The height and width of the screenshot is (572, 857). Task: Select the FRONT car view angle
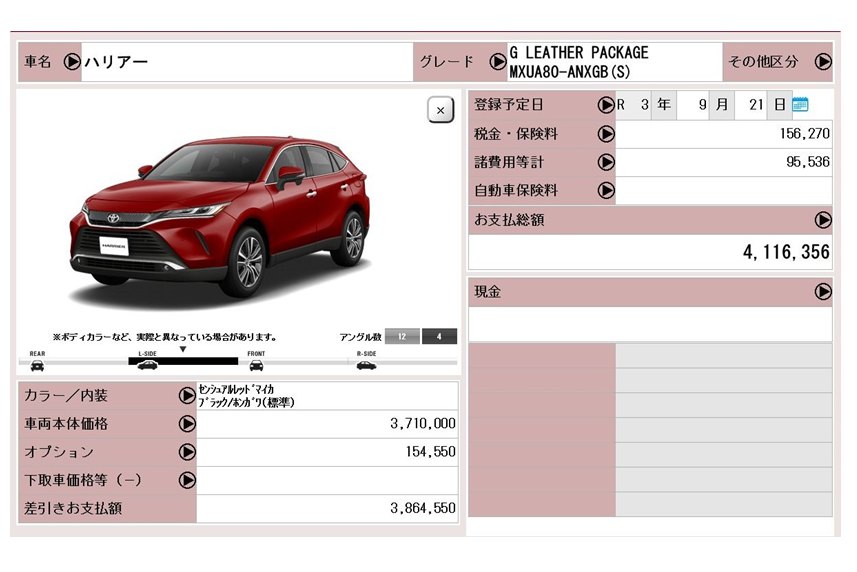point(256,364)
